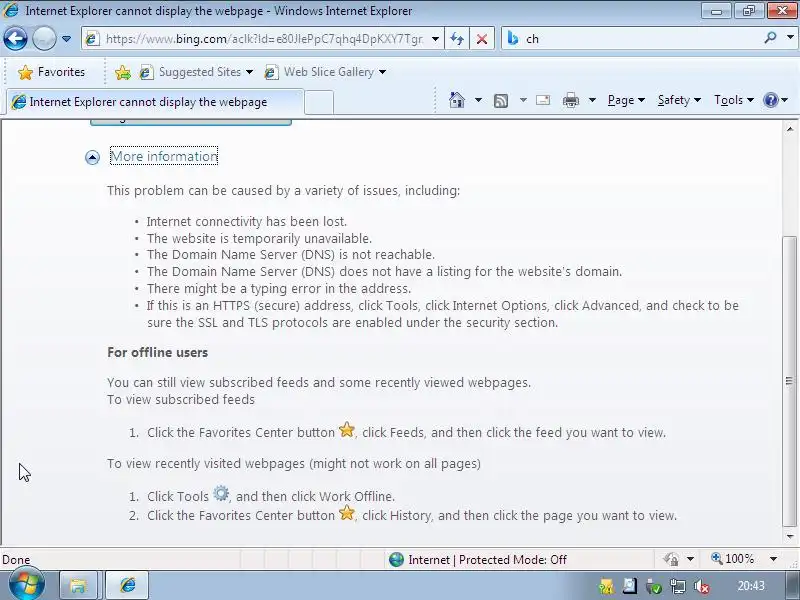Click the Done status bar text
This screenshot has height=600, width=800.
point(16,560)
